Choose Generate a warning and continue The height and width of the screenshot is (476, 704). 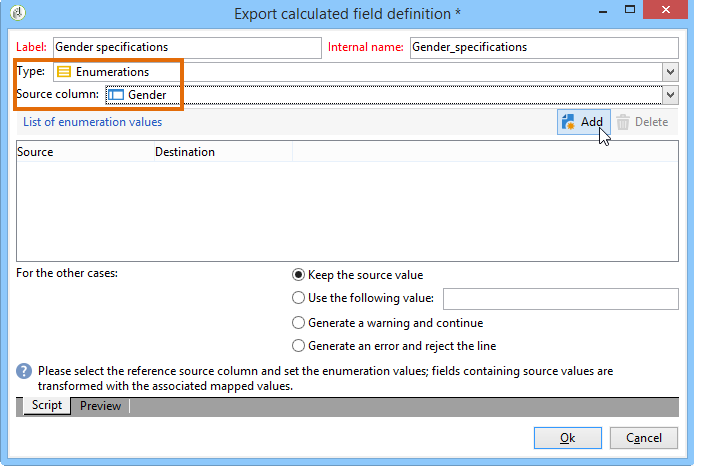click(x=298, y=323)
